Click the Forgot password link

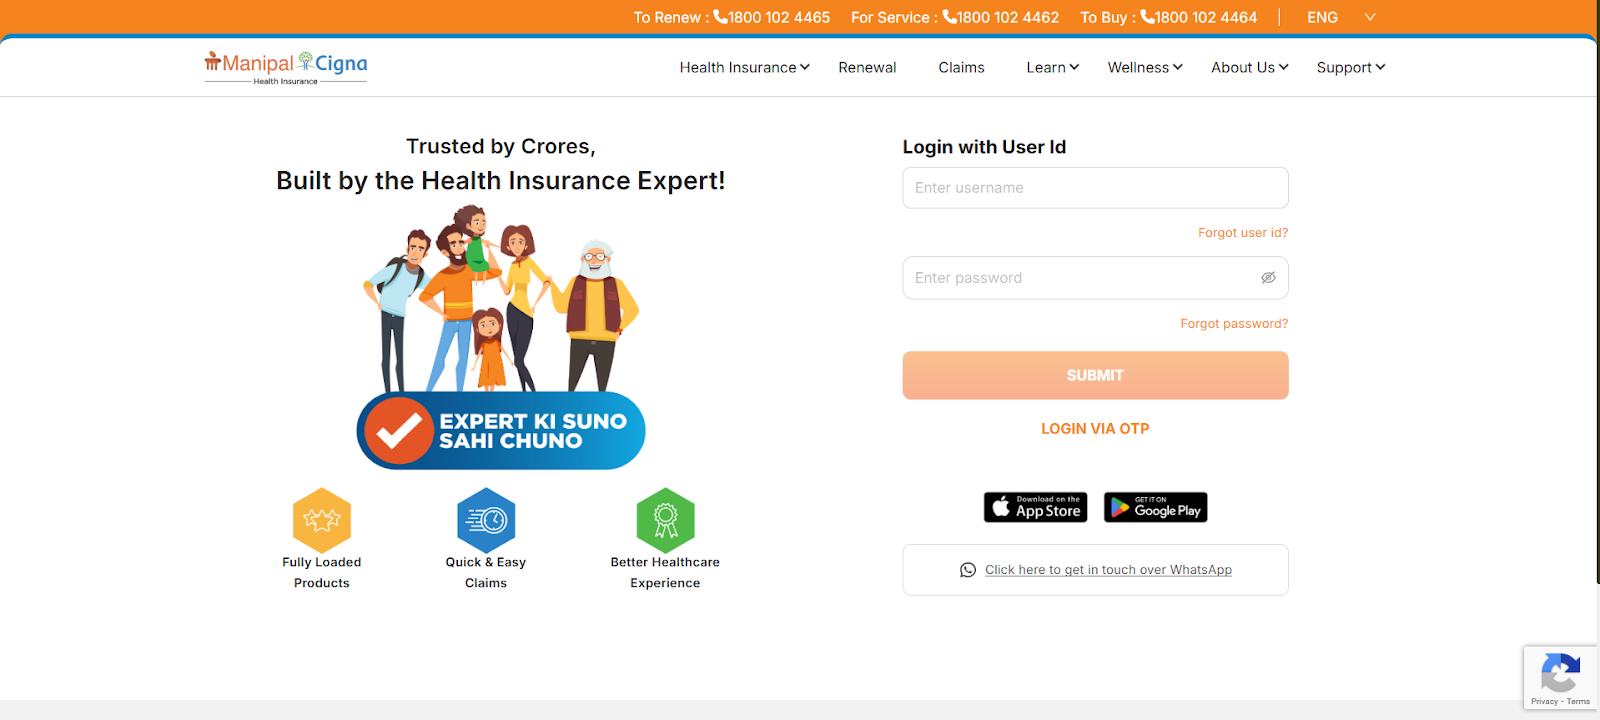pyautogui.click(x=1234, y=324)
